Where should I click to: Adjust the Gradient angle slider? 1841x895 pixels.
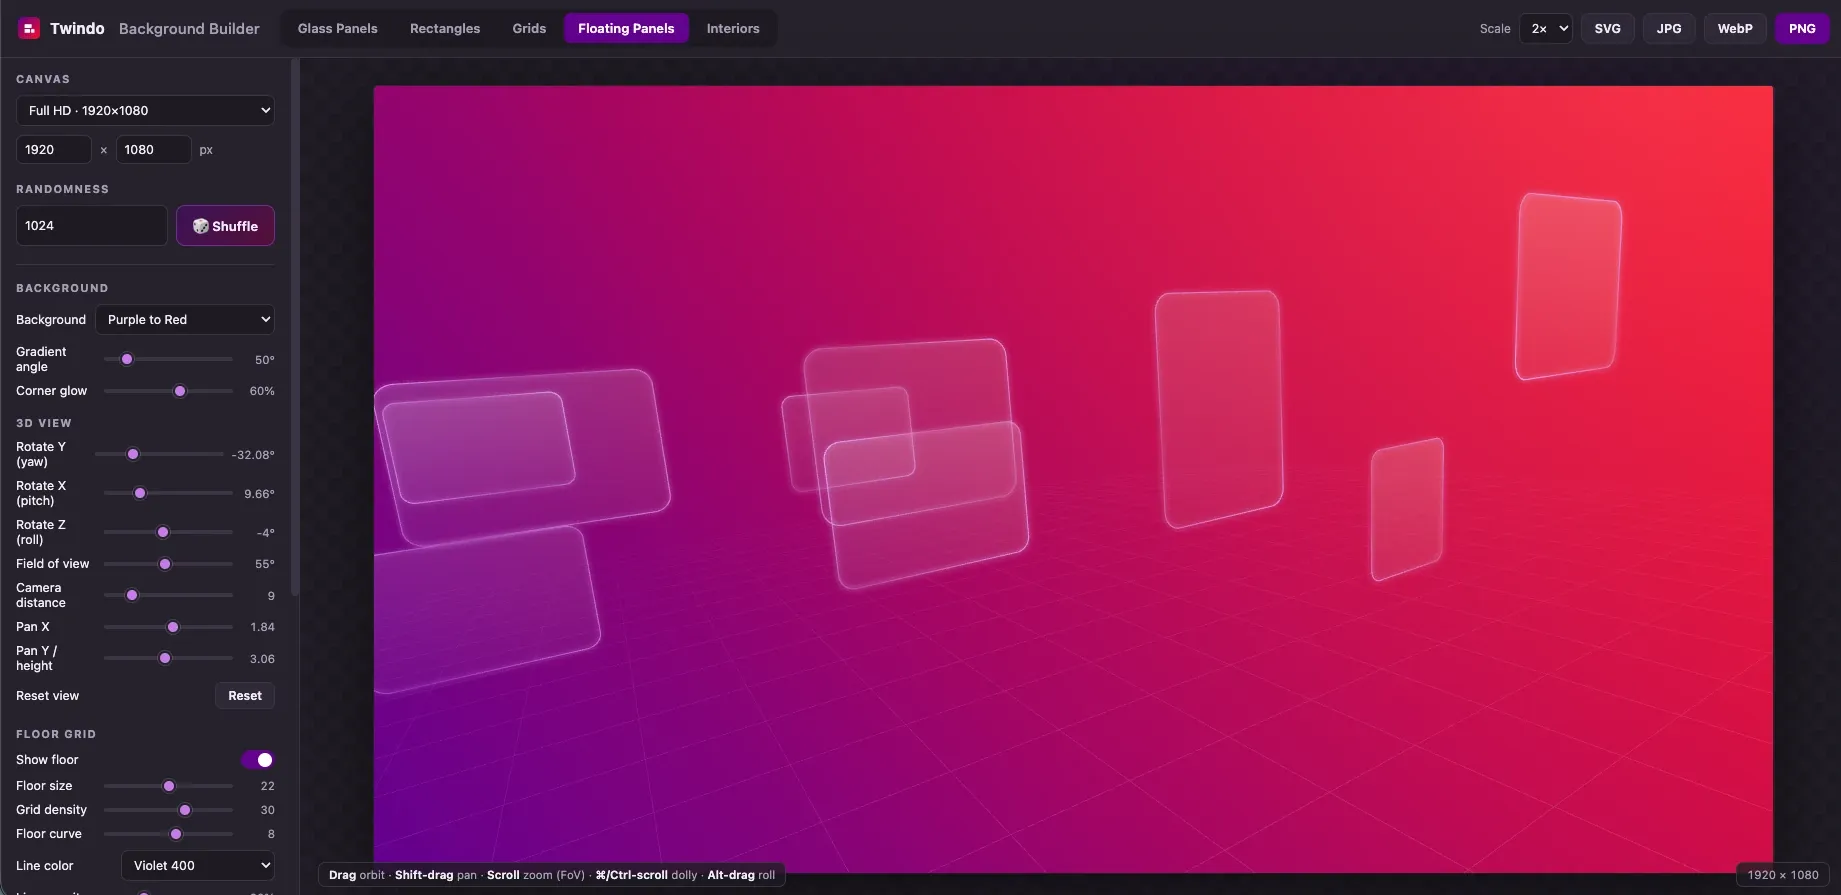pyautogui.click(x=168, y=359)
